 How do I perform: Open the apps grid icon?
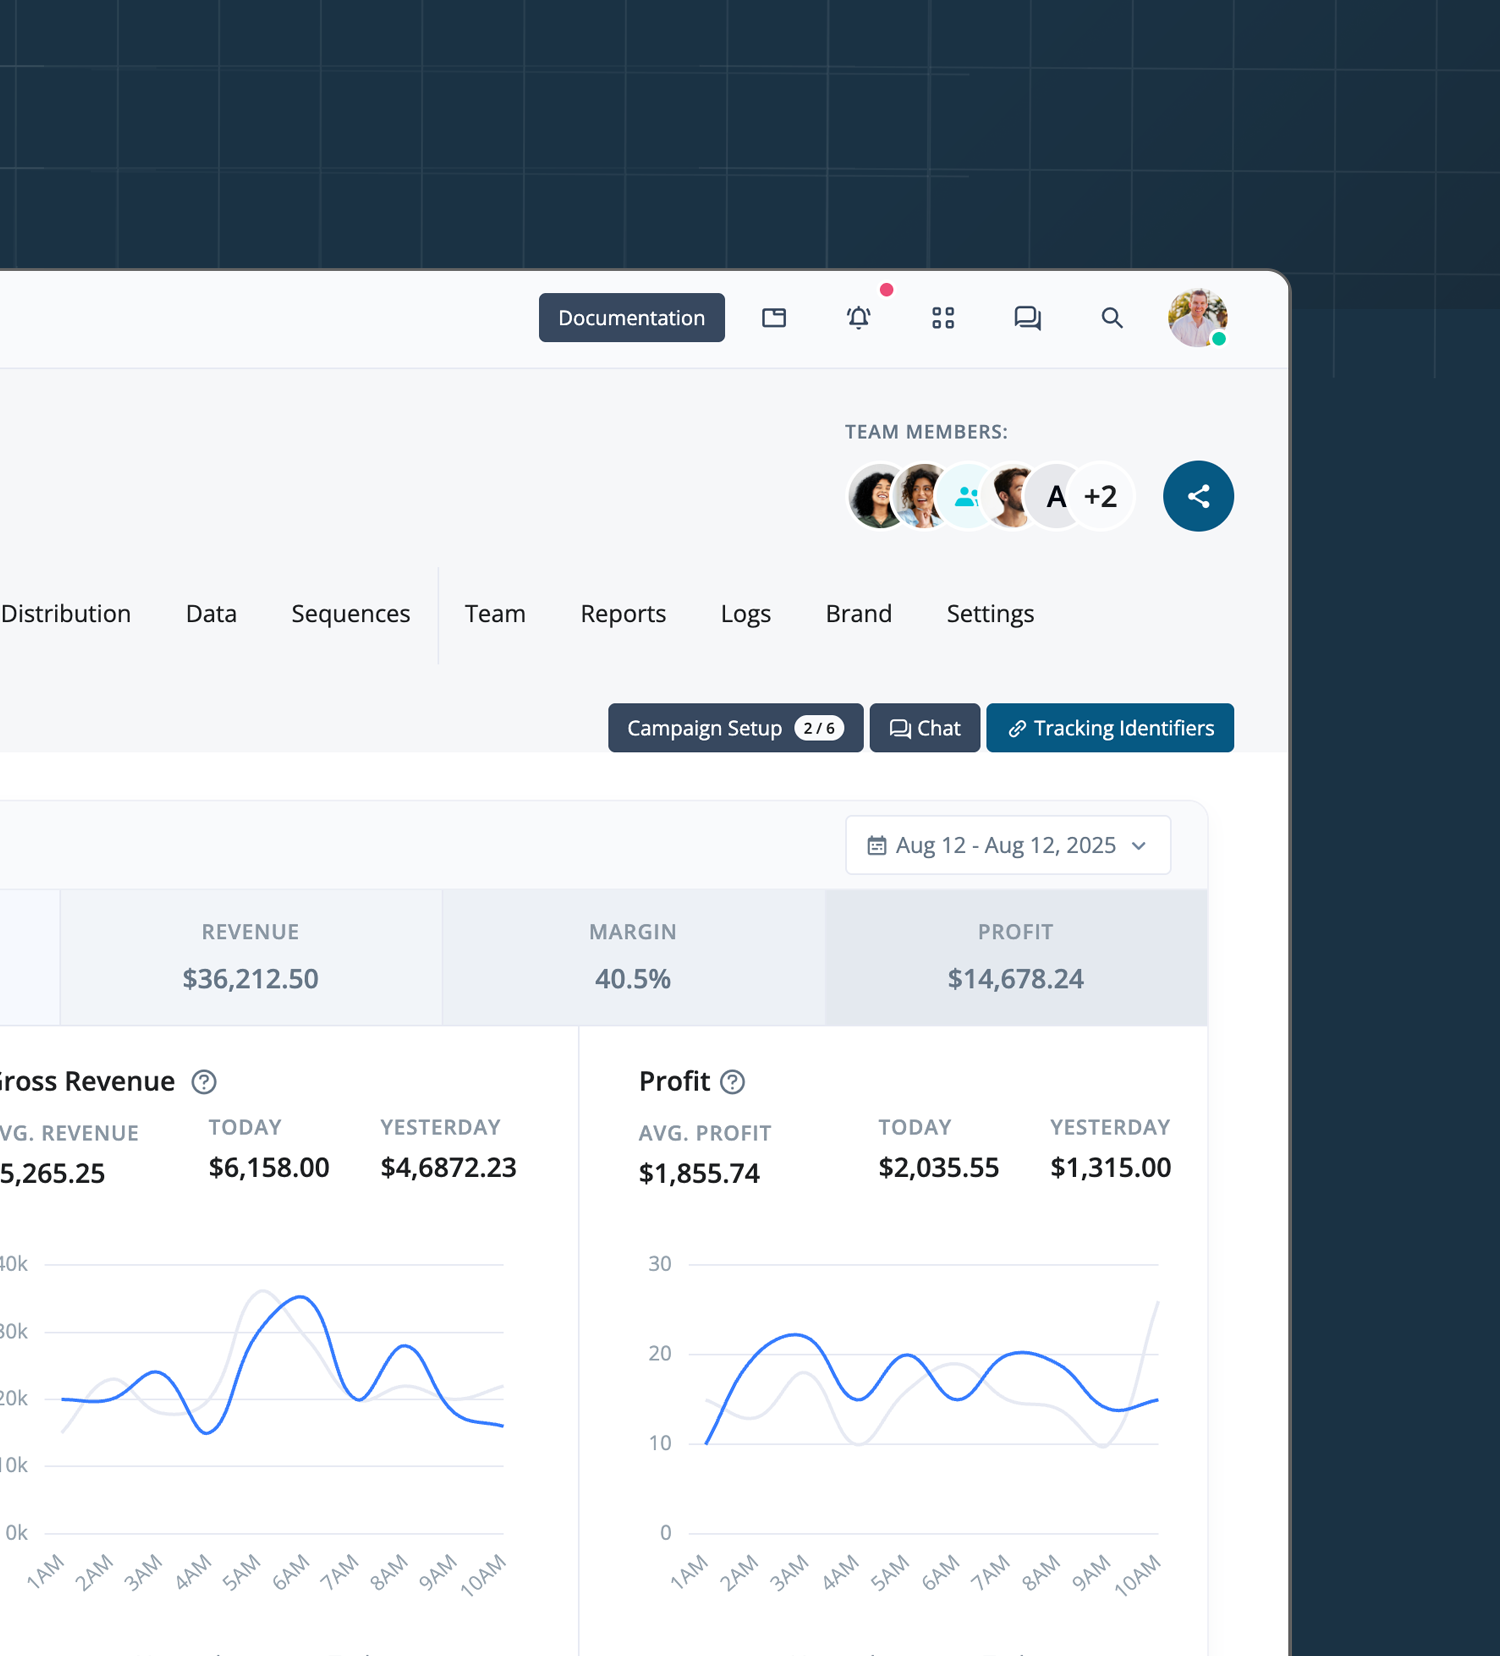(x=943, y=318)
